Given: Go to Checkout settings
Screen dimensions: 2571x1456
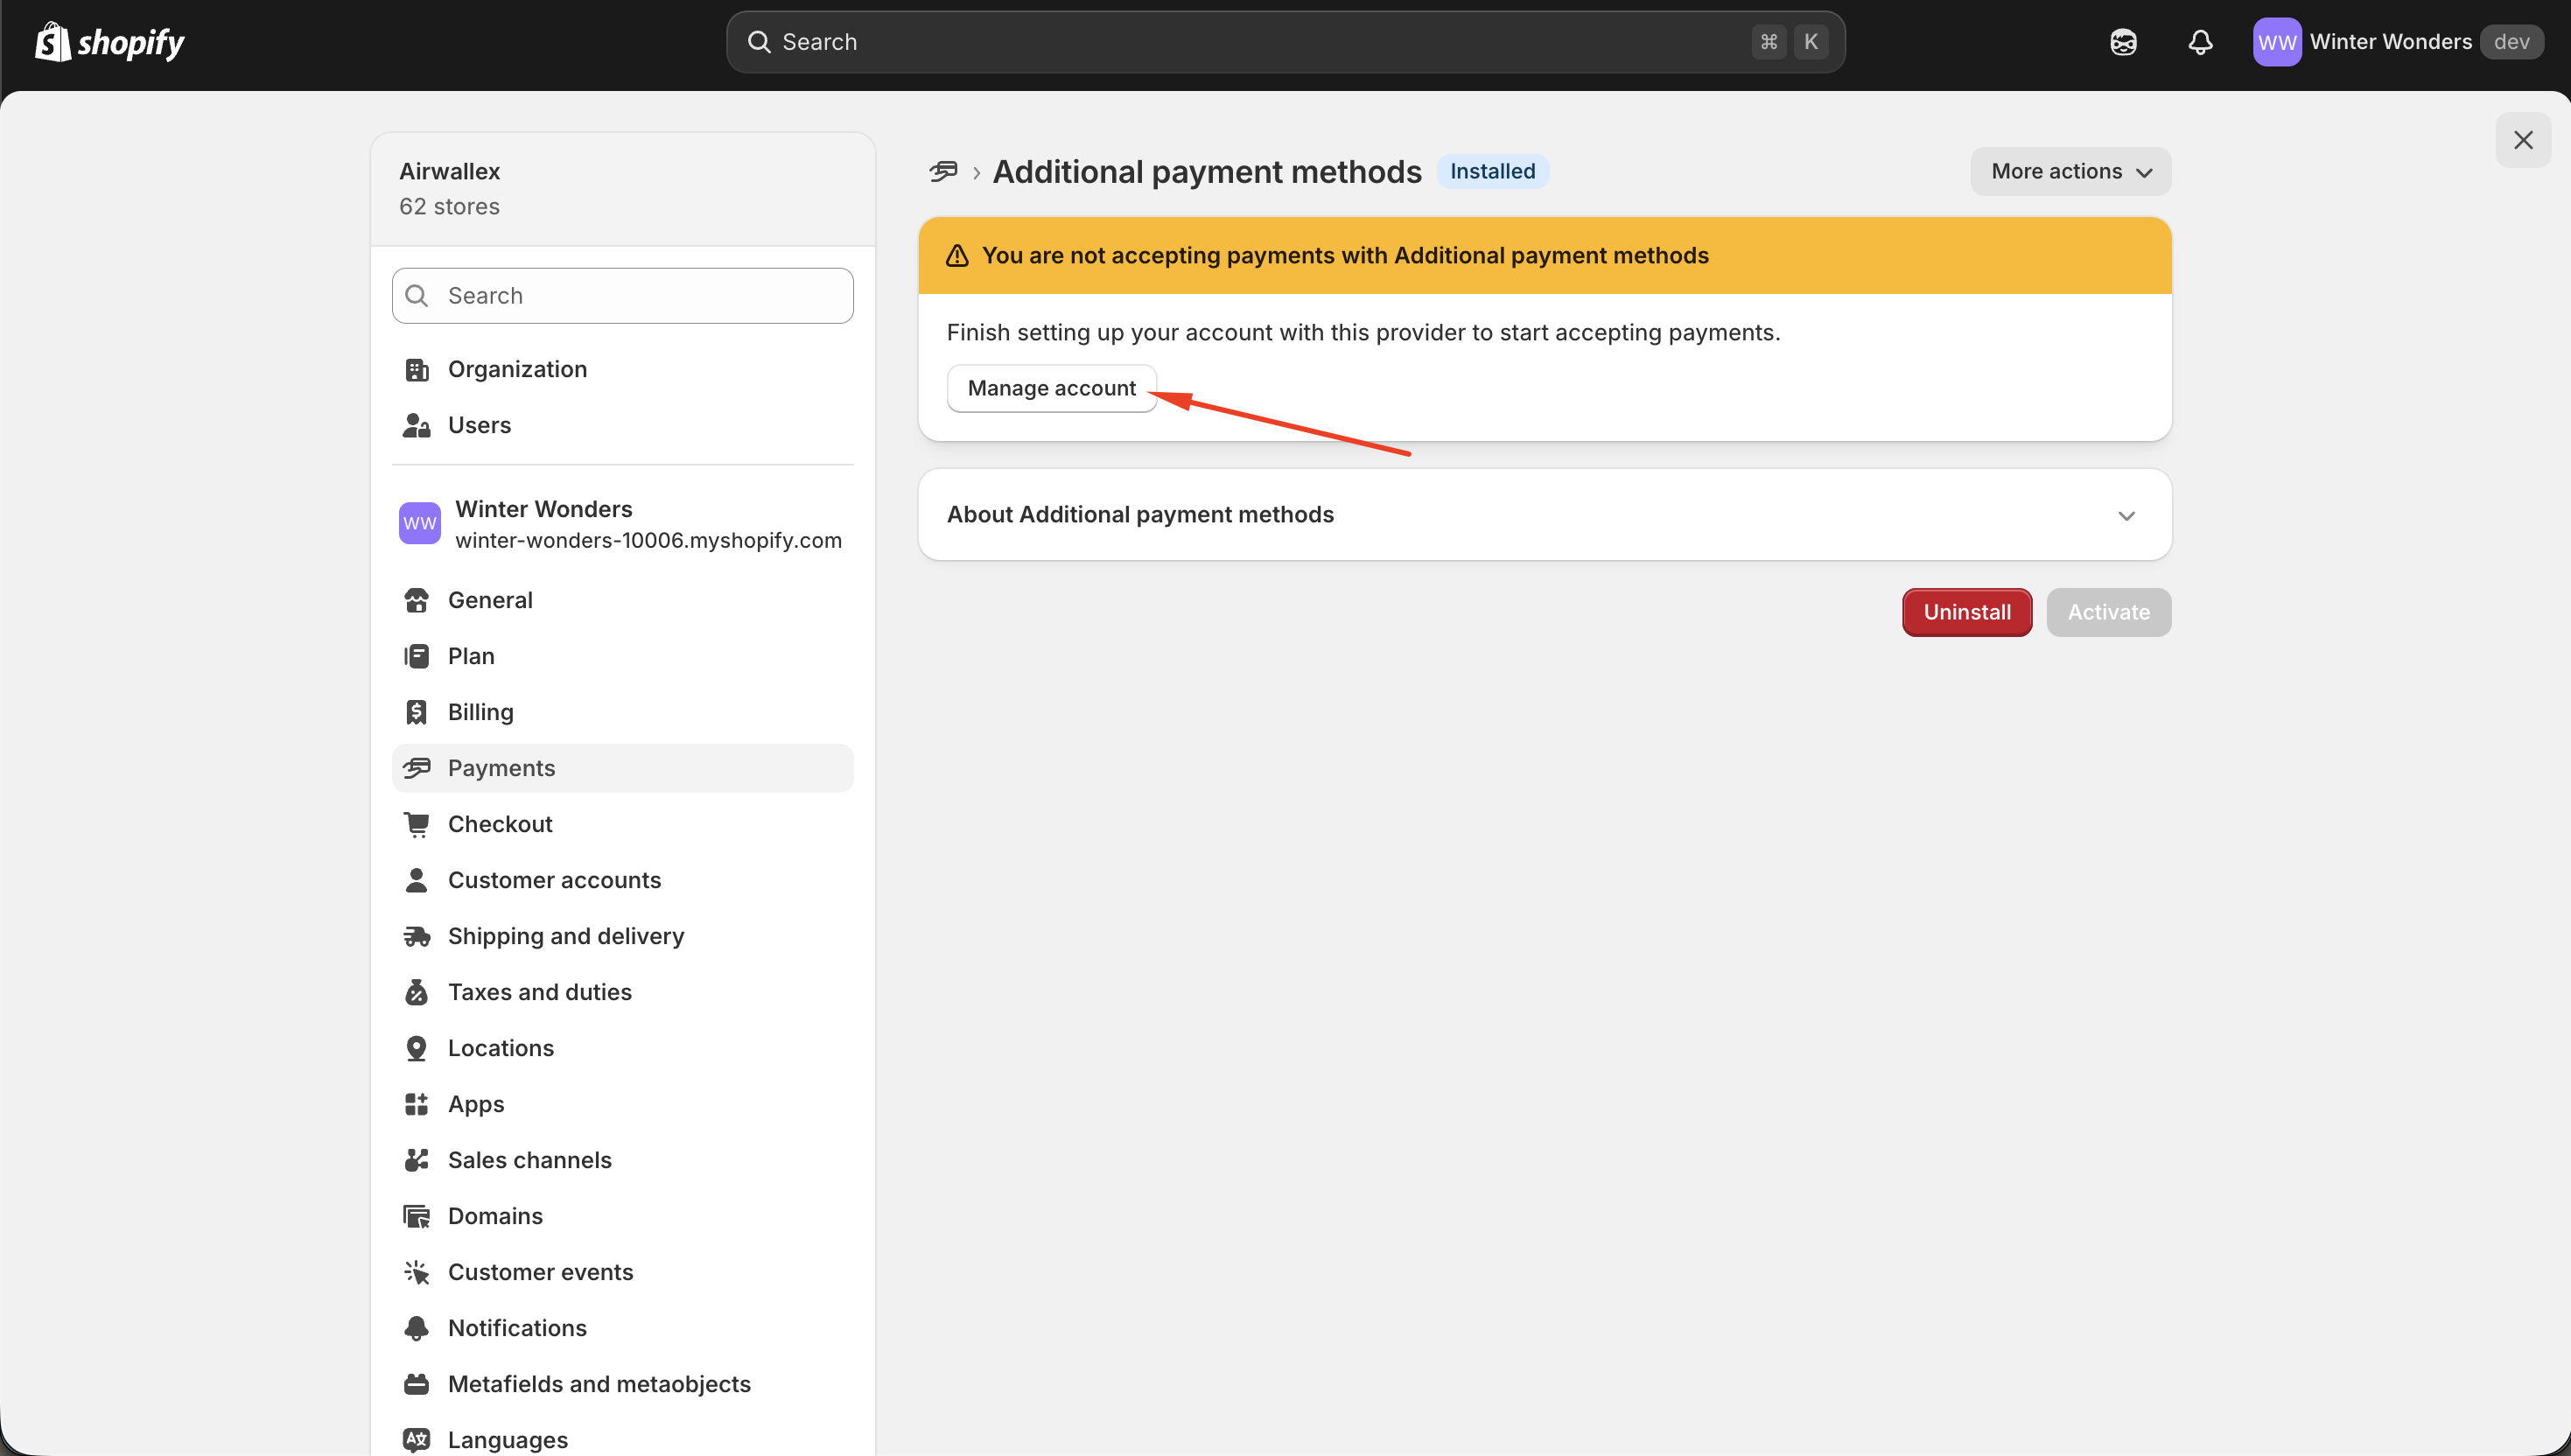Looking at the screenshot, I should point(623,825).
